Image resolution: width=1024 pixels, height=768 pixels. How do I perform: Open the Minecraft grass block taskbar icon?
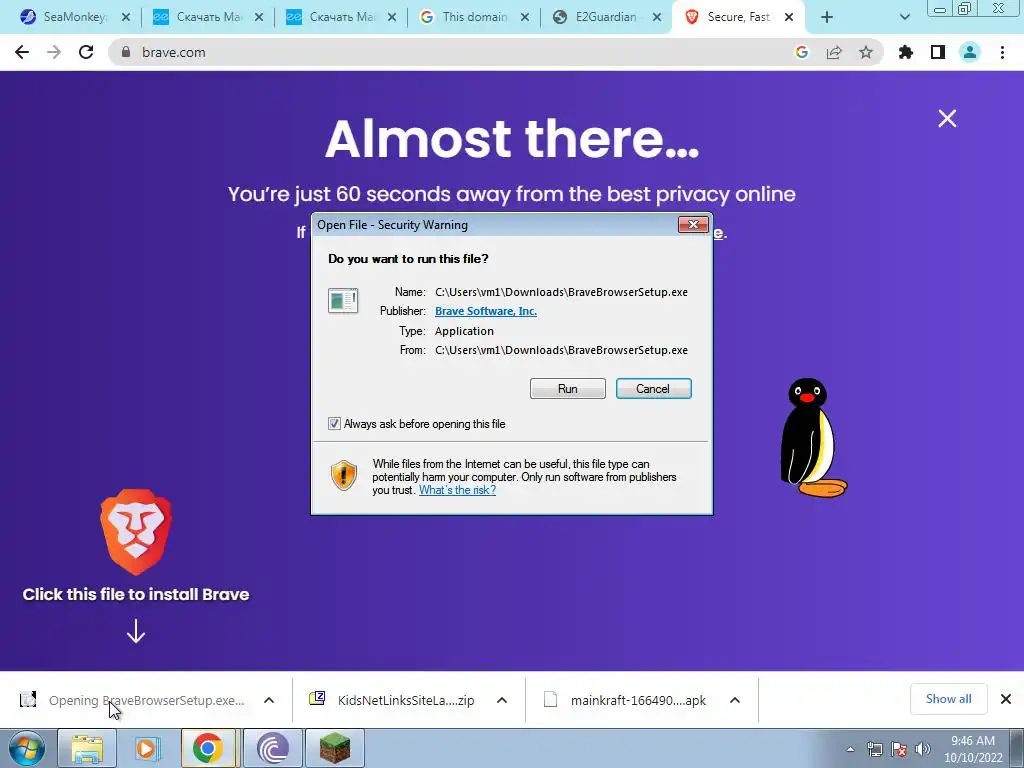(334, 748)
